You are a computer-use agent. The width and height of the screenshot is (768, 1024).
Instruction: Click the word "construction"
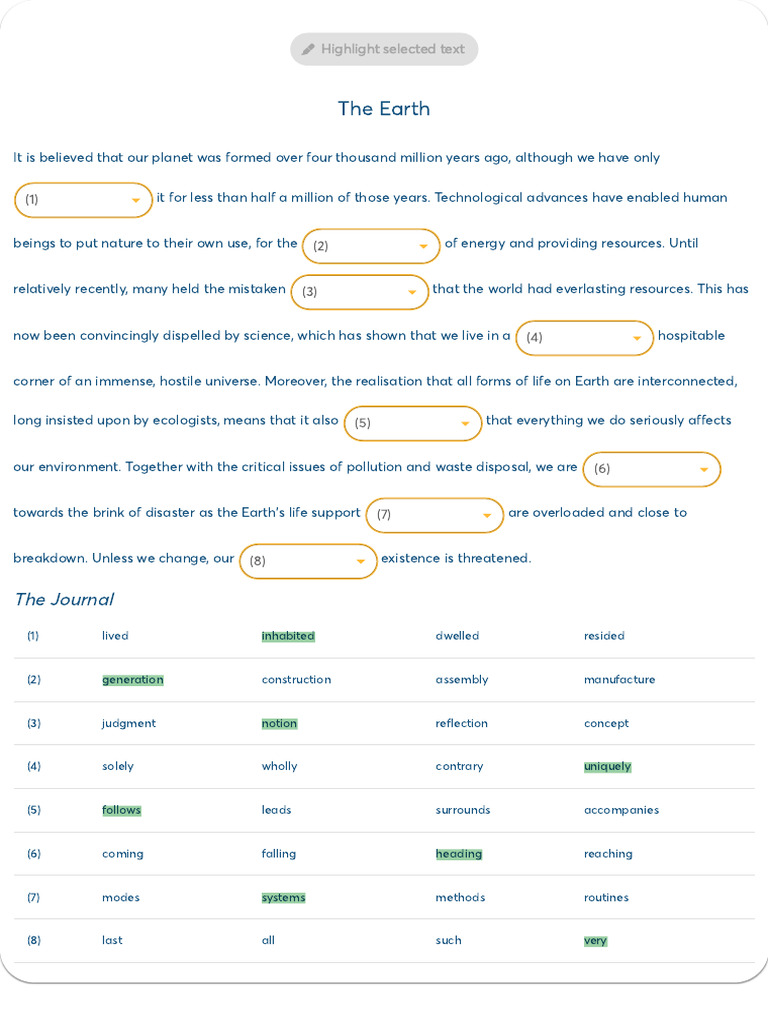296,679
